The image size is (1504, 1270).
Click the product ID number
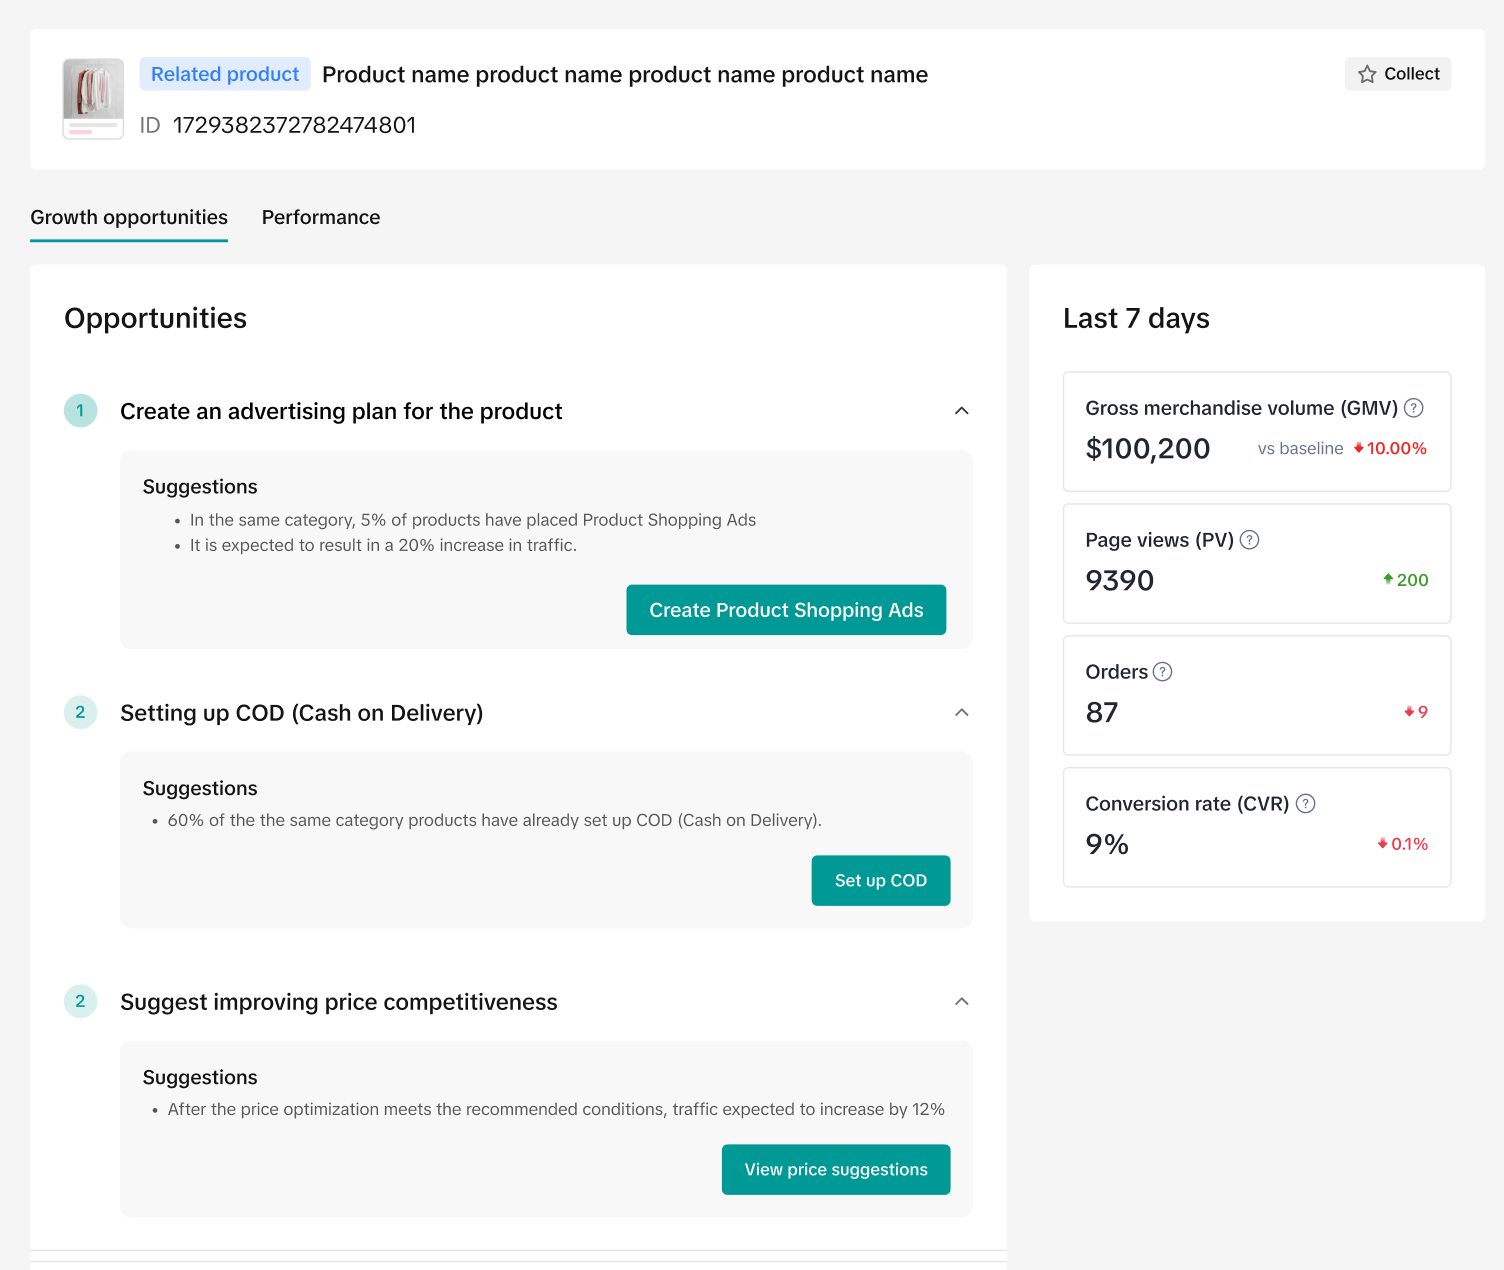tap(294, 125)
